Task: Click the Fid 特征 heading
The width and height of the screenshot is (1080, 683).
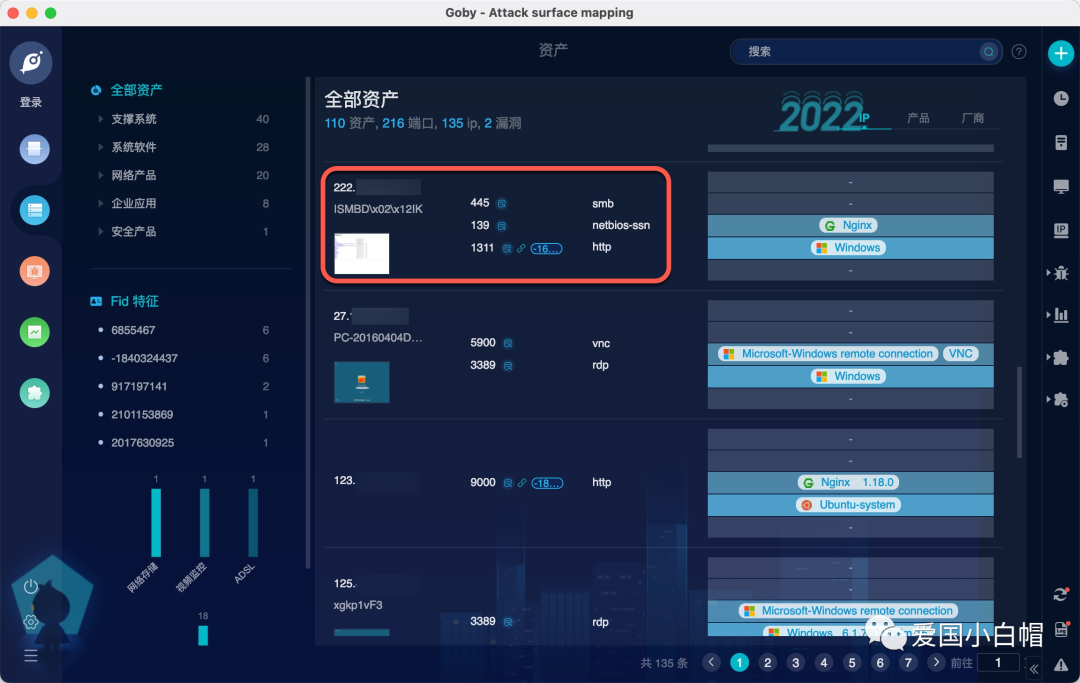Action: pos(134,302)
